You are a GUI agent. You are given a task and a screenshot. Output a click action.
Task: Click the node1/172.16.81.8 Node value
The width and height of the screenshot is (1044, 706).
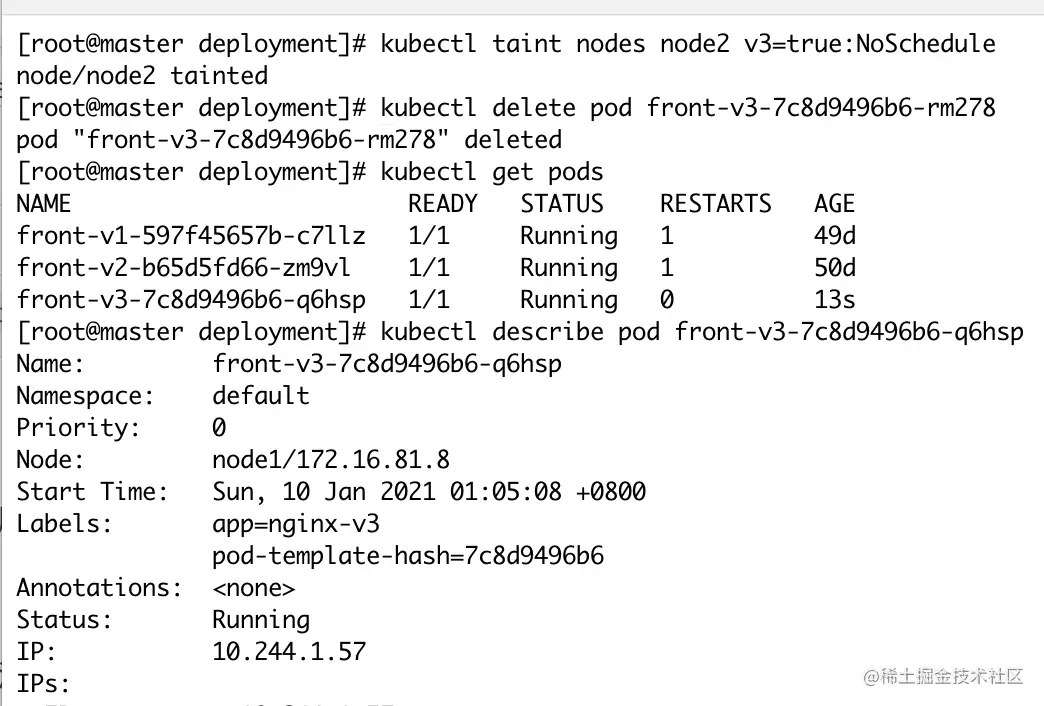[331, 460]
